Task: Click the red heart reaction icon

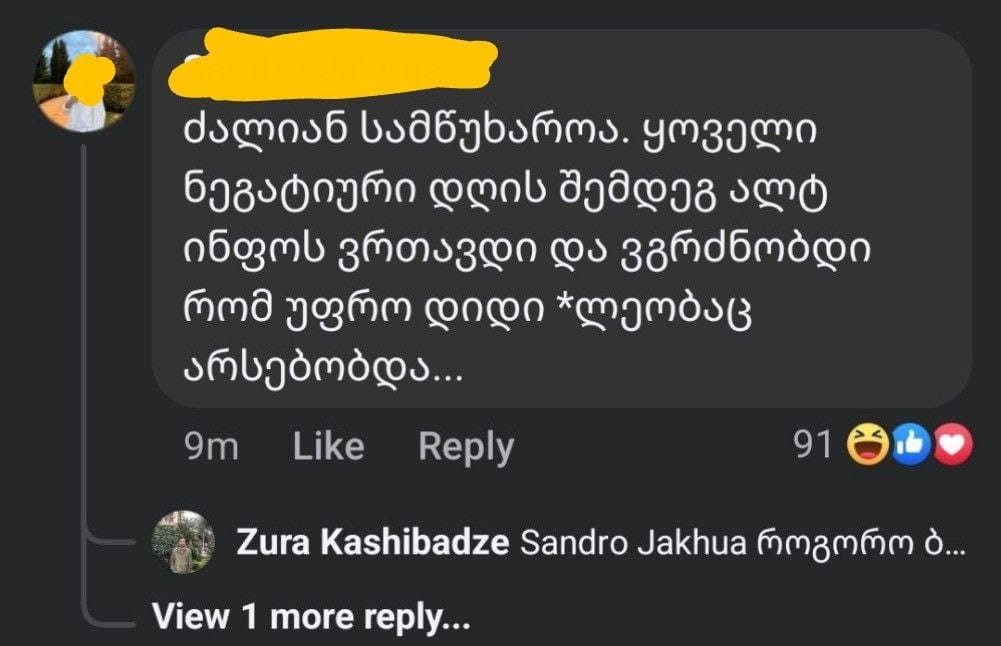Action: click(951, 445)
